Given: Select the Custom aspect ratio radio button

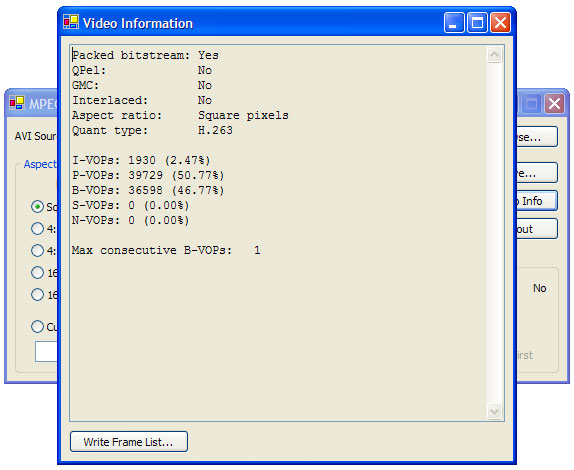Looking at the screenshot, I should point(37,326).
